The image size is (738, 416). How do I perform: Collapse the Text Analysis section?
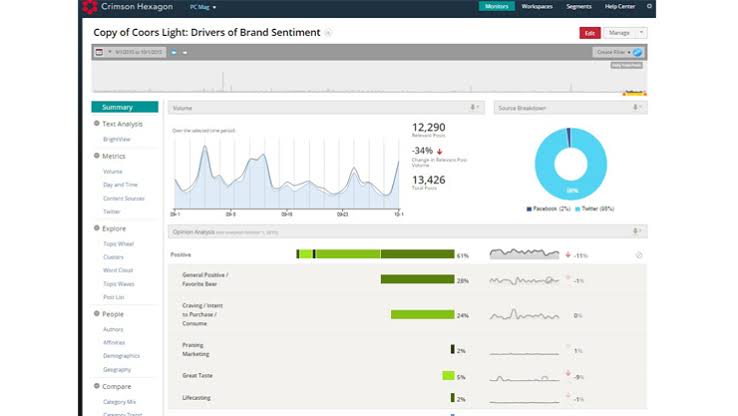click(96, 123)
